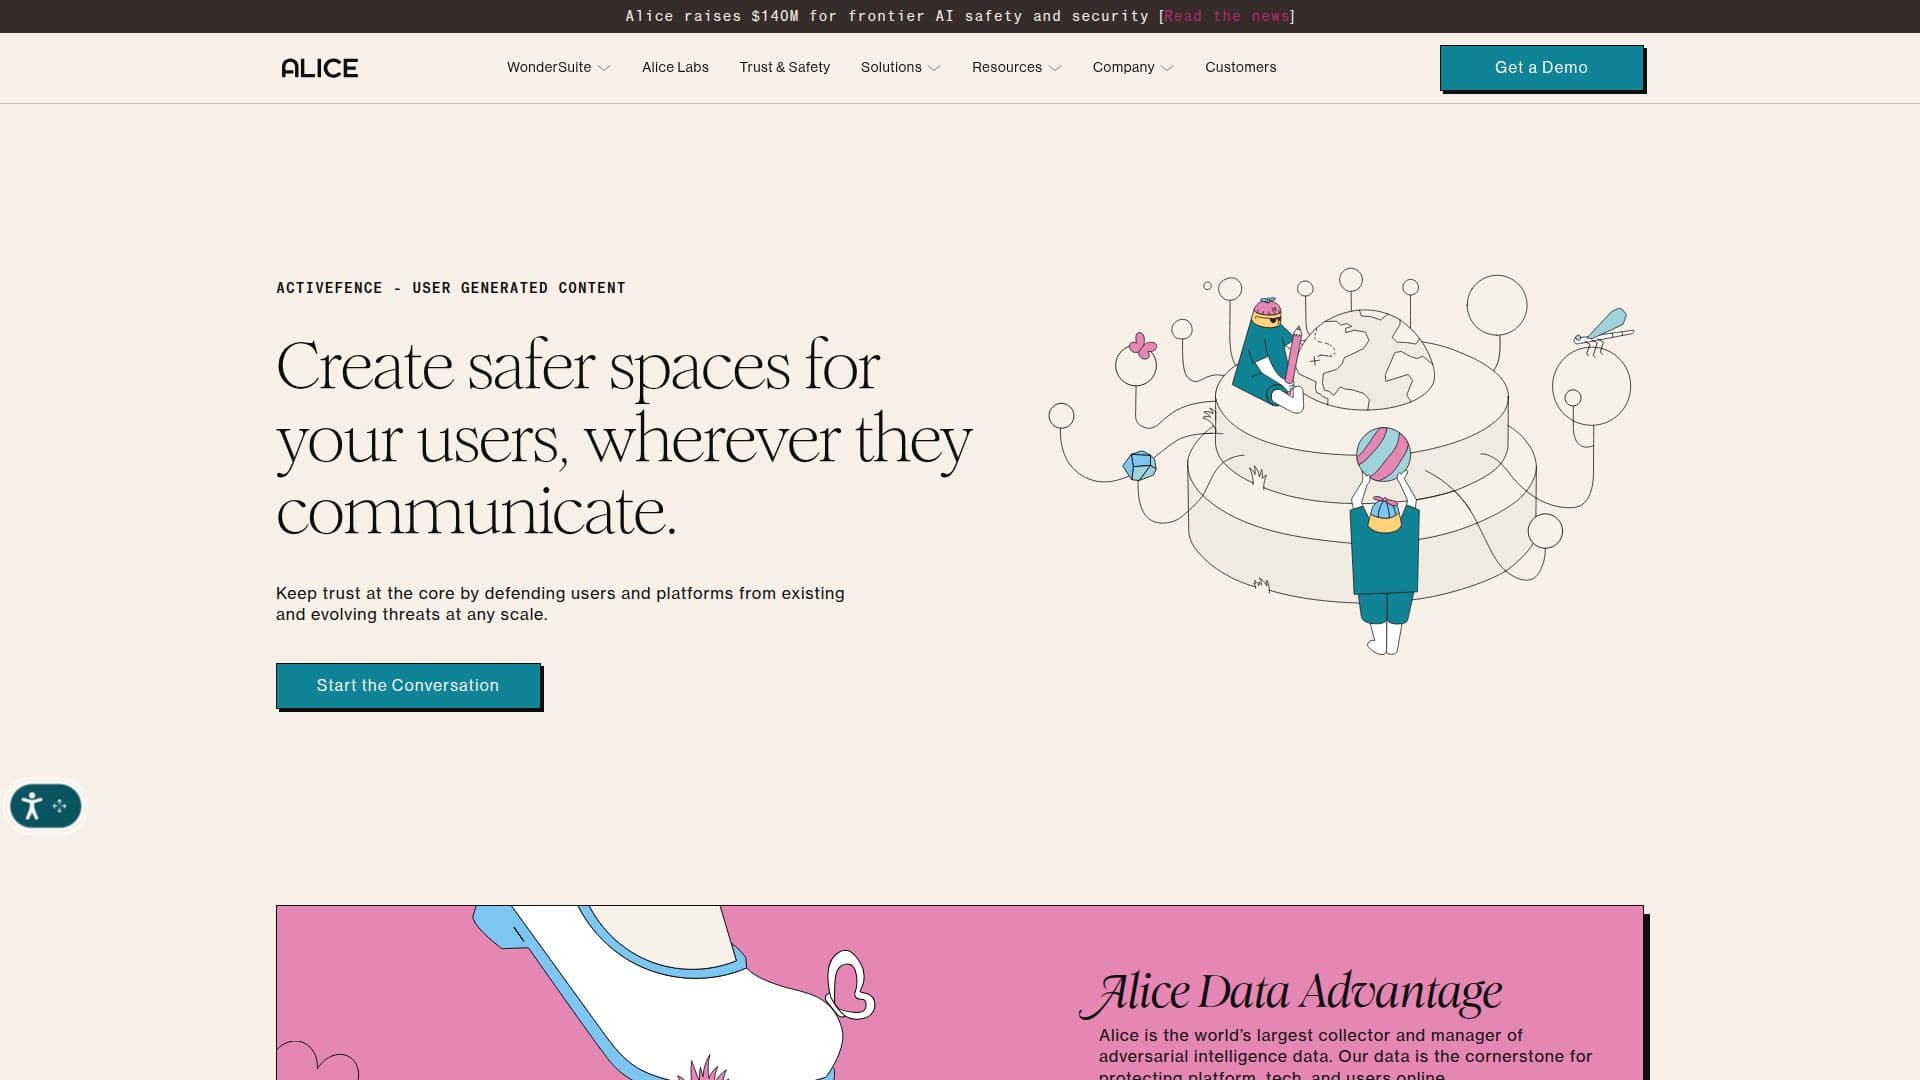Screen dimensions: 1920x1080
Task: Click the Get a Demo button
Action: coord(1541,67)
